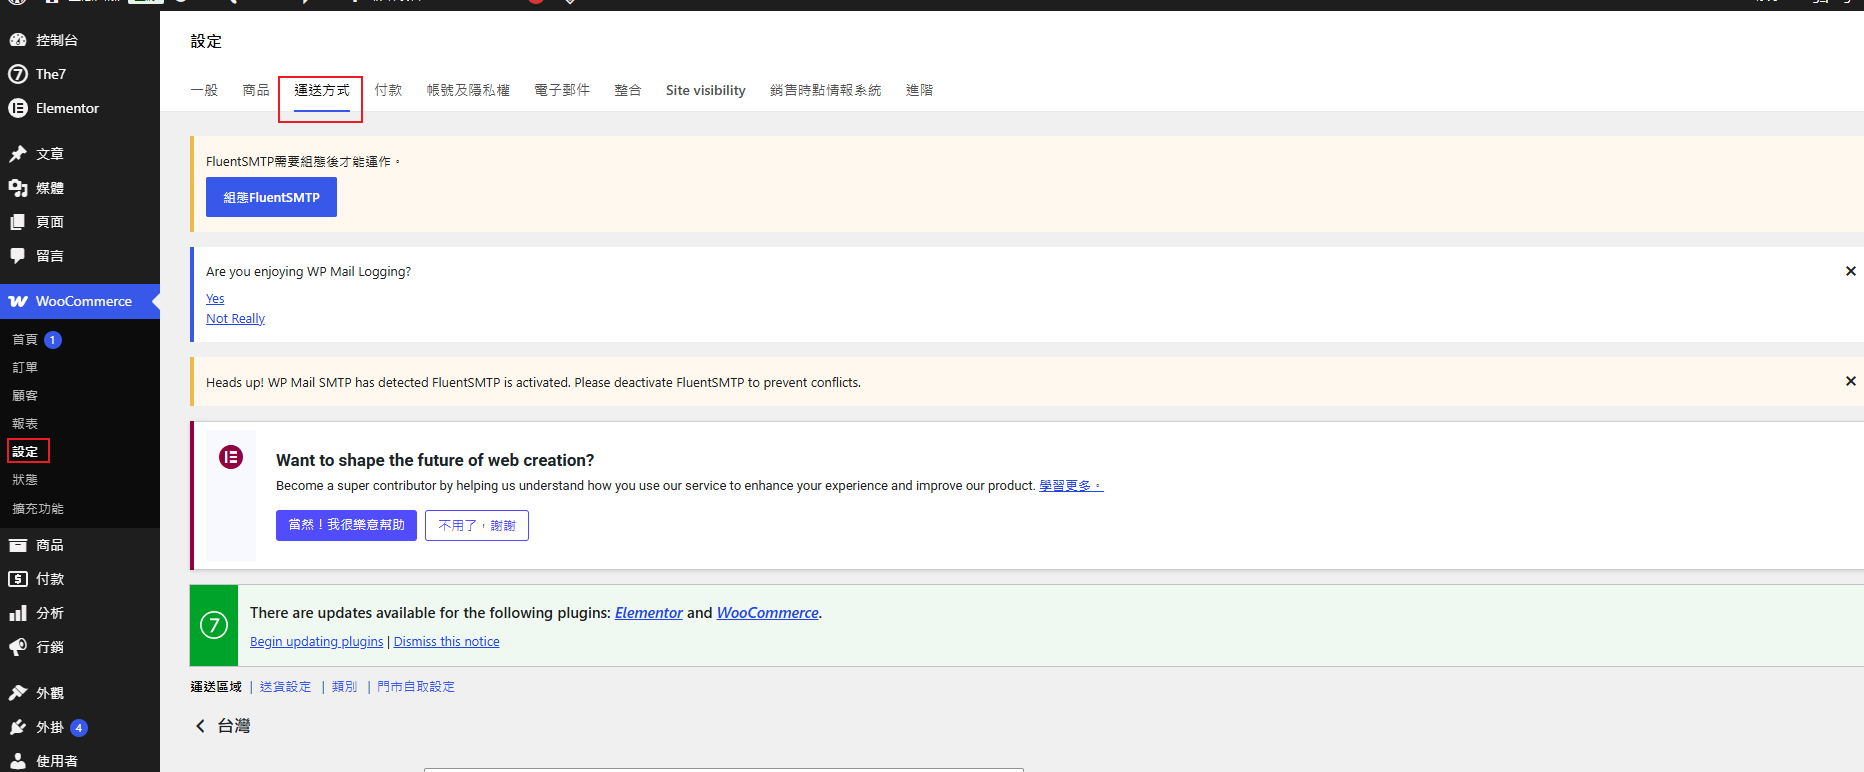Click the 分析 bar chart icon
1864x772 pixels.
[18, 613]
